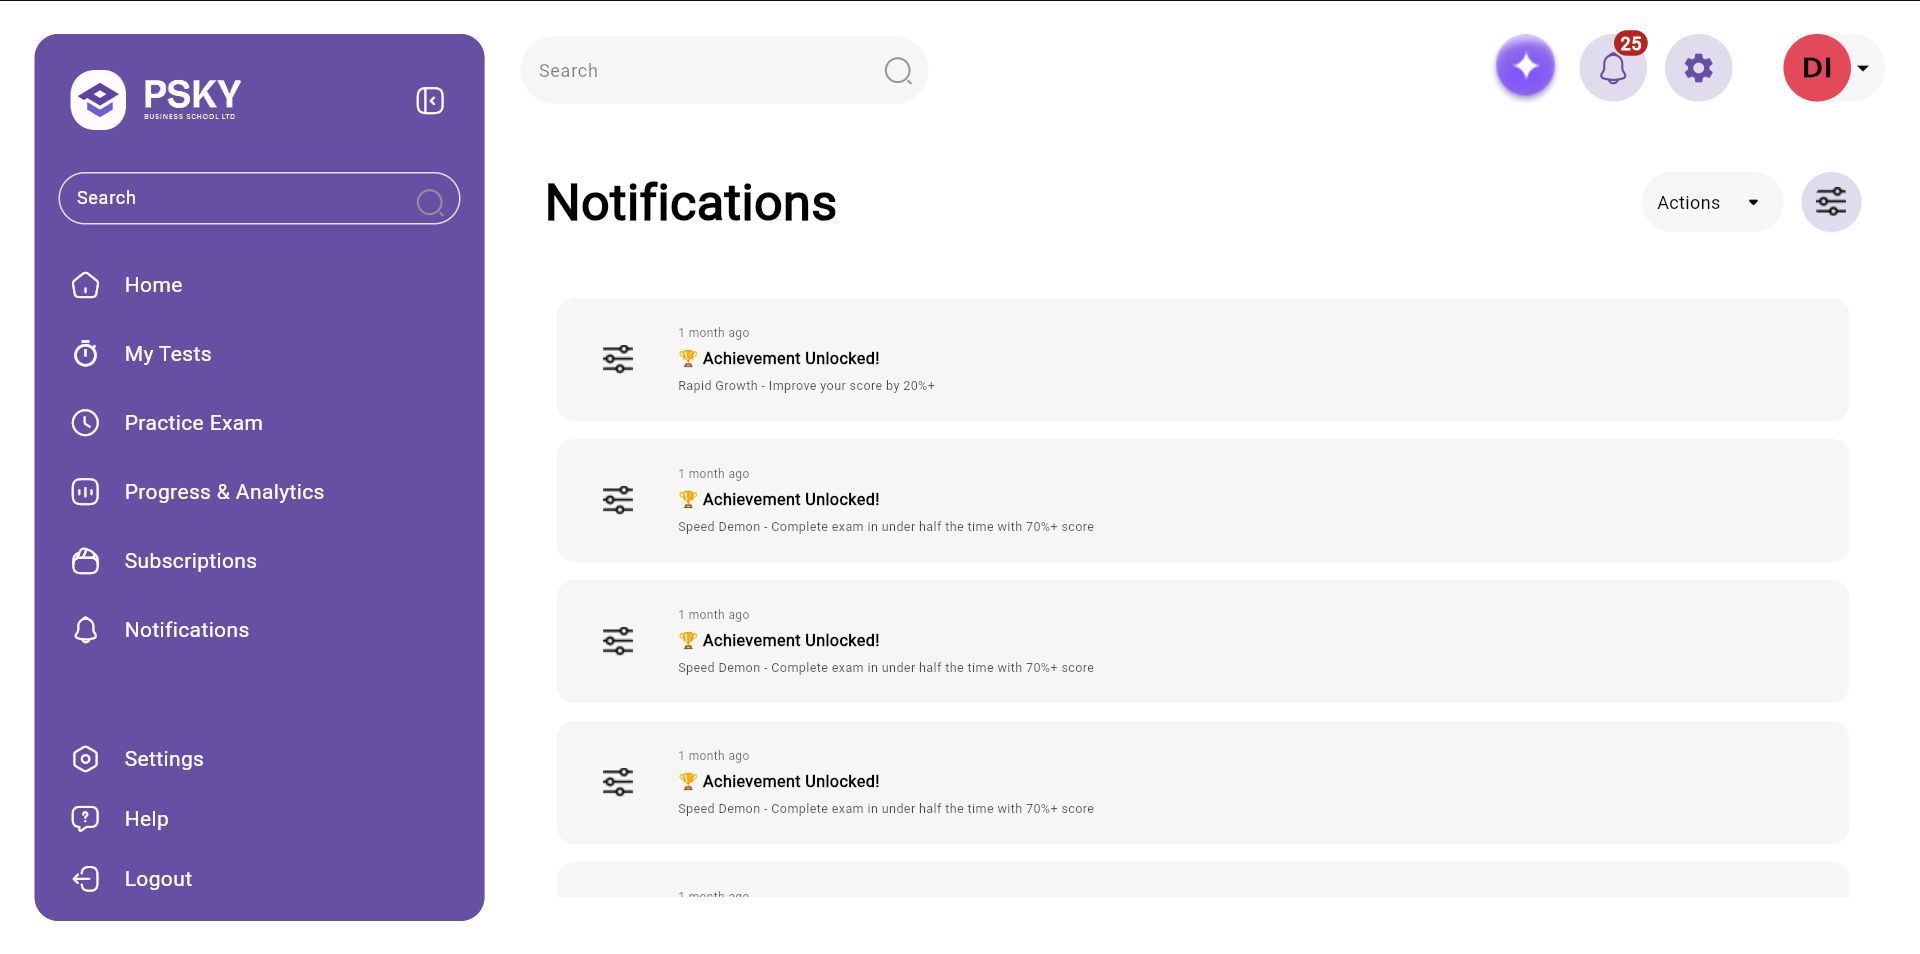Open the Home page
The width and height of the screenshot is (1920, 954).
point(153,285)
